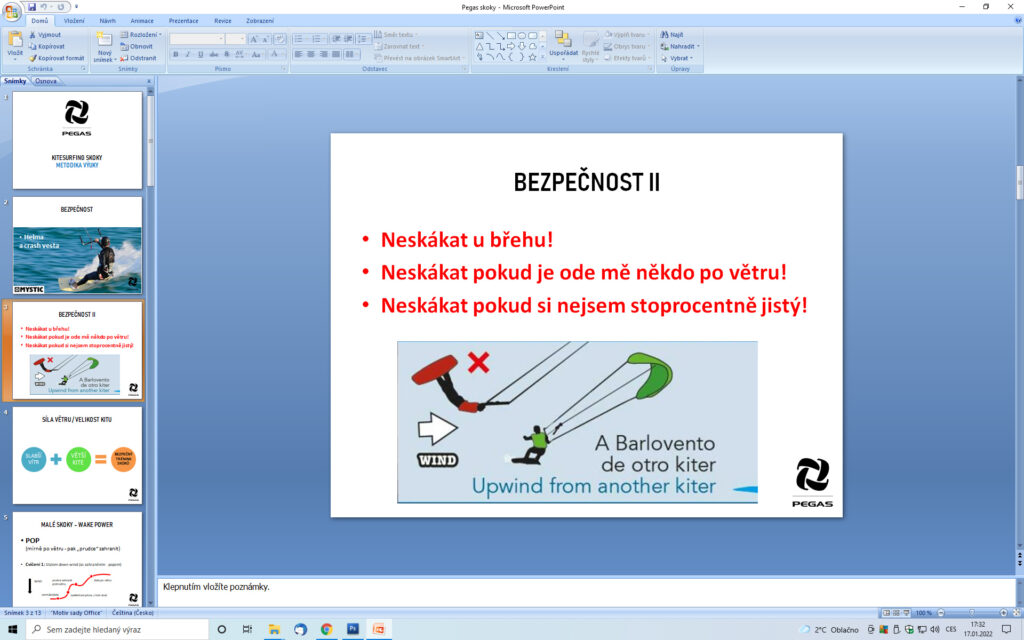The height and width of the screenshot is (640, 1024).
Task: Pick the right block arrow shape
Action: tap(511, 46)
